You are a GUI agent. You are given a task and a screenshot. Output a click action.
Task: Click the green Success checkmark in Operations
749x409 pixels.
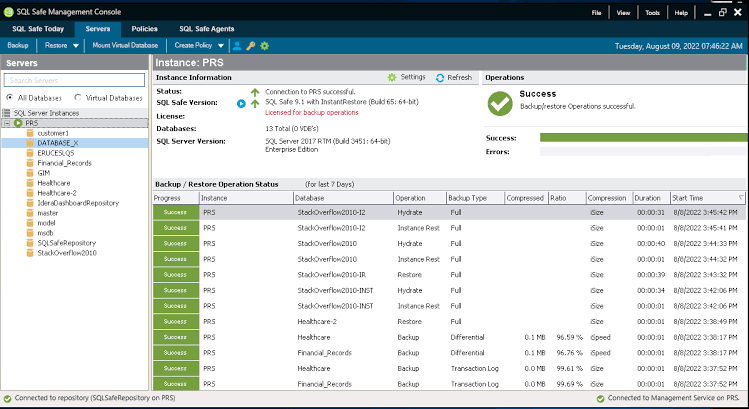click(x=500, y=104)
